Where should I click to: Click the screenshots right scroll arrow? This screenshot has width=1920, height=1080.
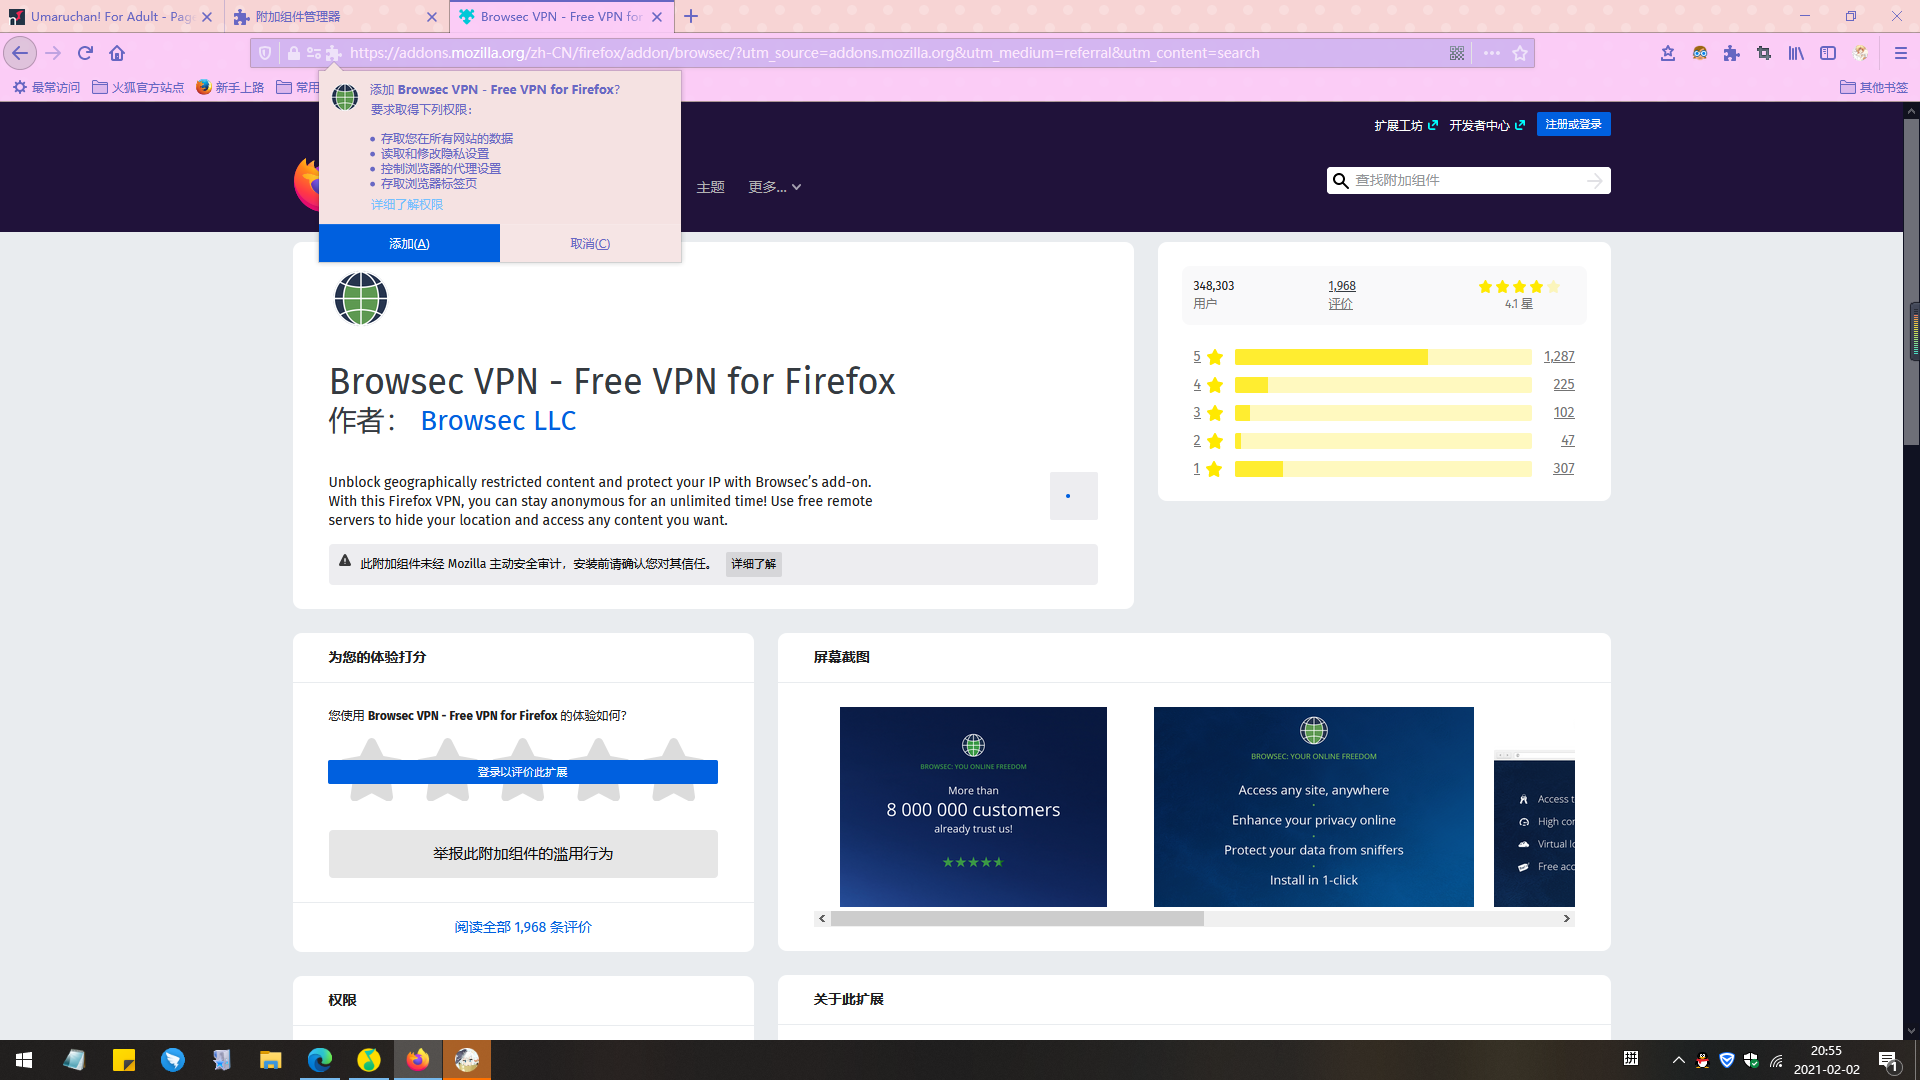pyautogui.click(x=1567, y=918)
